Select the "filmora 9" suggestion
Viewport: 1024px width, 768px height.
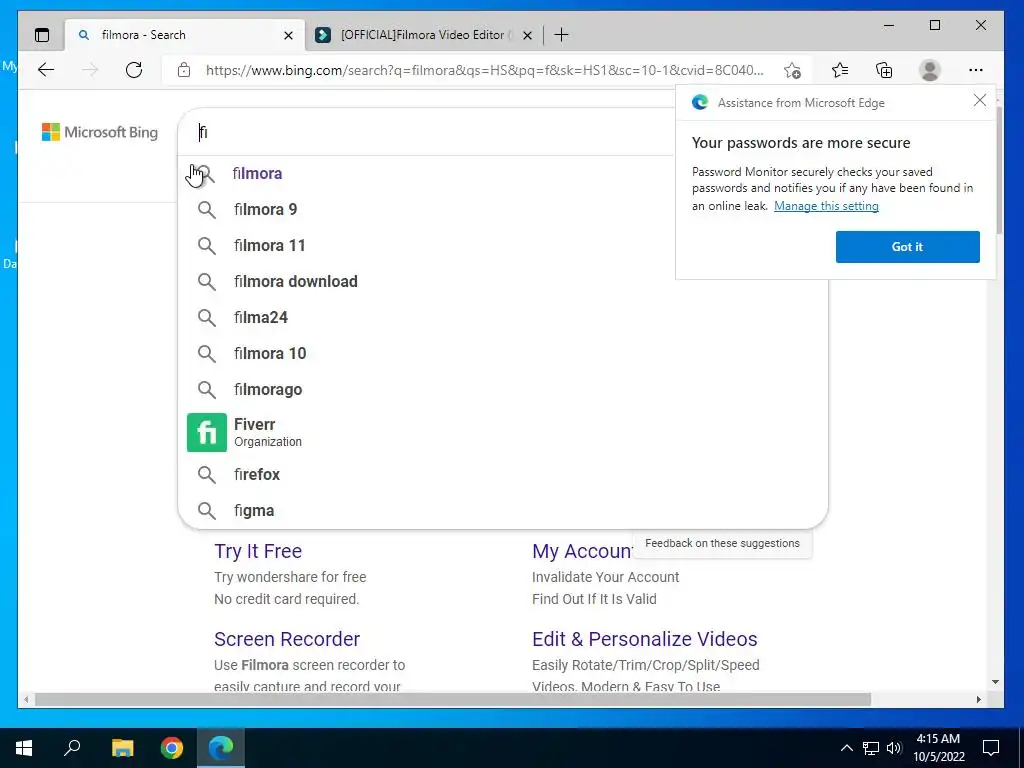tap(503, 210)
